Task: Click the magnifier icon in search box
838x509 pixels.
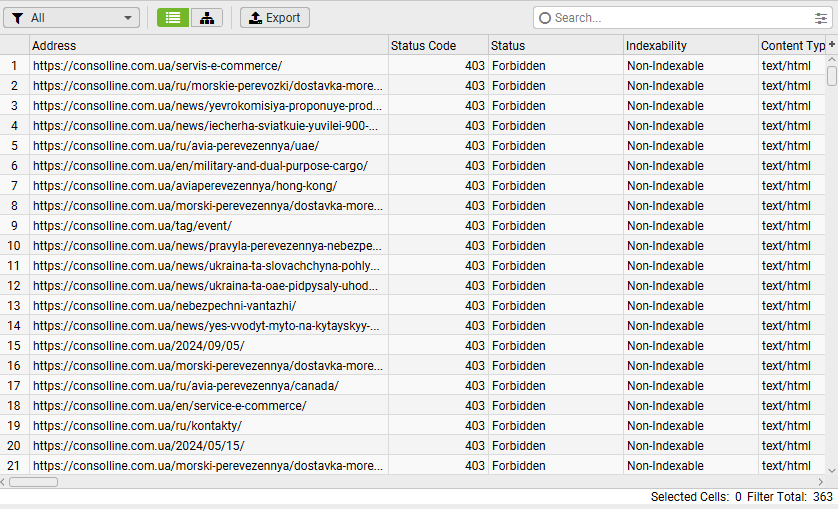Action: pos(545,18)
